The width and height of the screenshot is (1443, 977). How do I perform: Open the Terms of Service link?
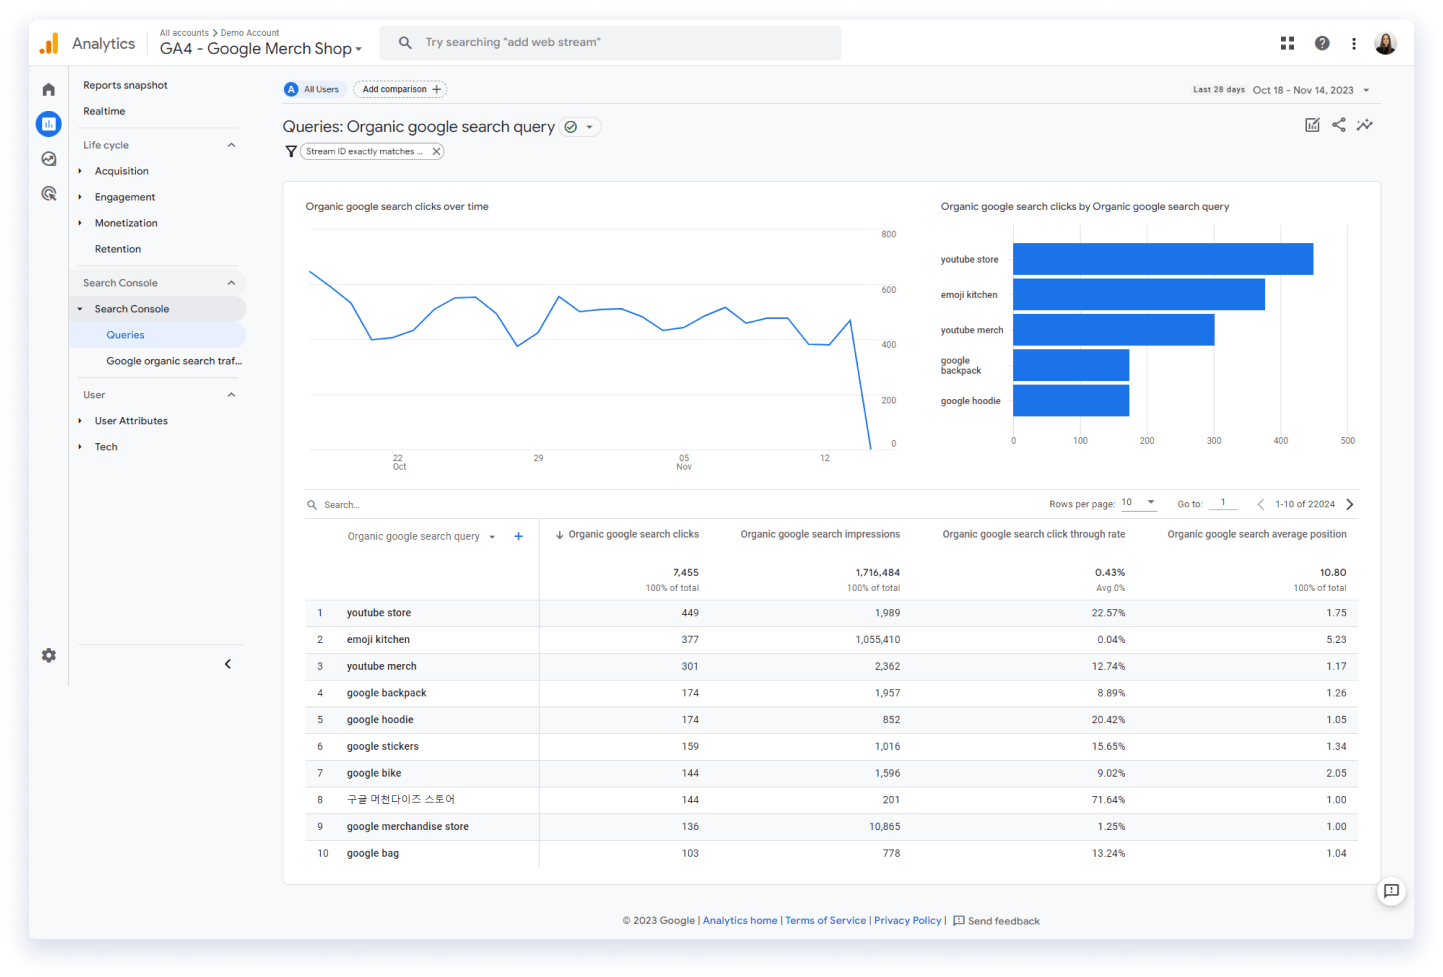point(826,921)
